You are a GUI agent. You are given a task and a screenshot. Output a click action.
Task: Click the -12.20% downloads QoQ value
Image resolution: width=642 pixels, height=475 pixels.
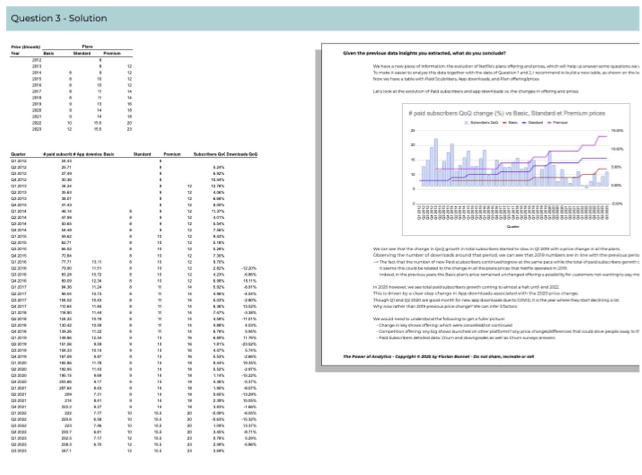(249, 268)
